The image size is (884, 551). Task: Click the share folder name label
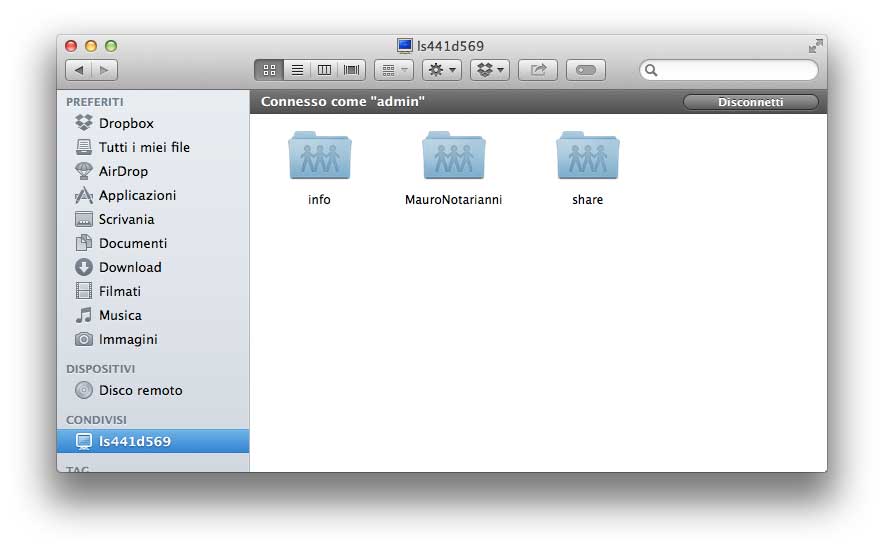tap(587, 200)
